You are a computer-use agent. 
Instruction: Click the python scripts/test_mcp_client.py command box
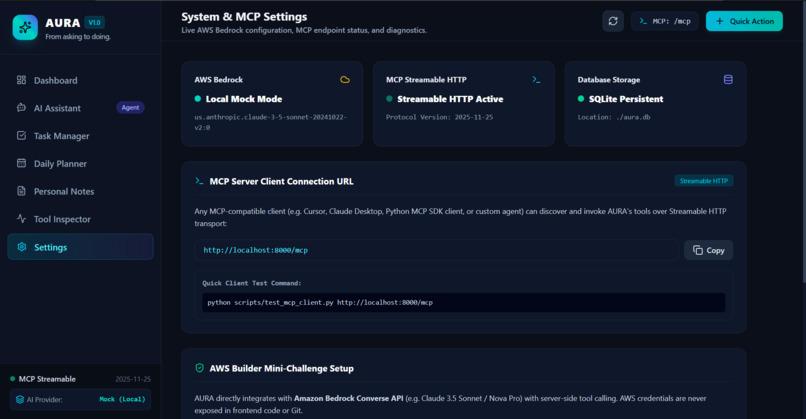(x=464, y=302)
